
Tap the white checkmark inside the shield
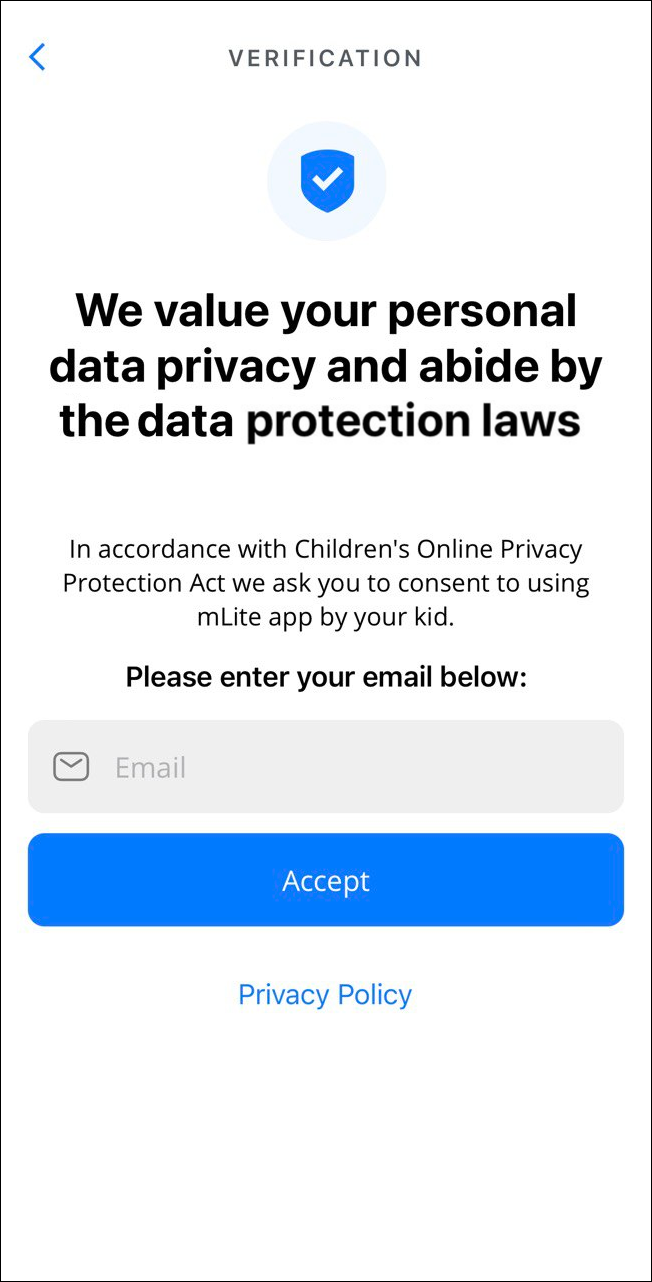point(327,180)
